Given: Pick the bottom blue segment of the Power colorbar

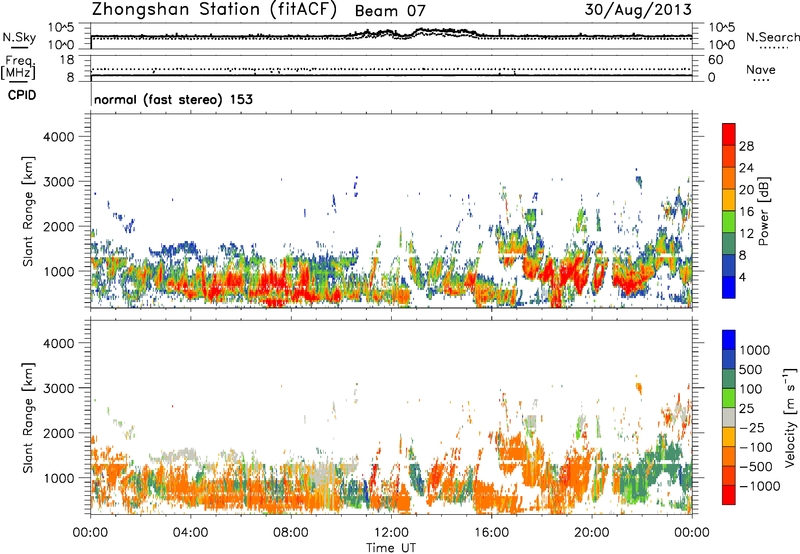Looking at the screenshot, I should [x=729, y=287].
